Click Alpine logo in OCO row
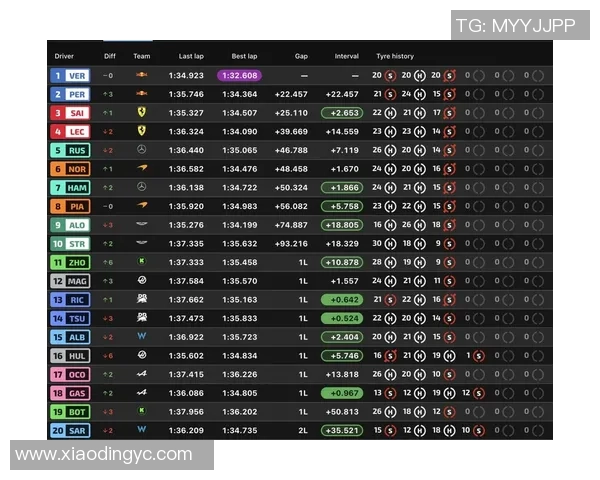The height and width of the screenshot is (480, 600). coord(142,374)
